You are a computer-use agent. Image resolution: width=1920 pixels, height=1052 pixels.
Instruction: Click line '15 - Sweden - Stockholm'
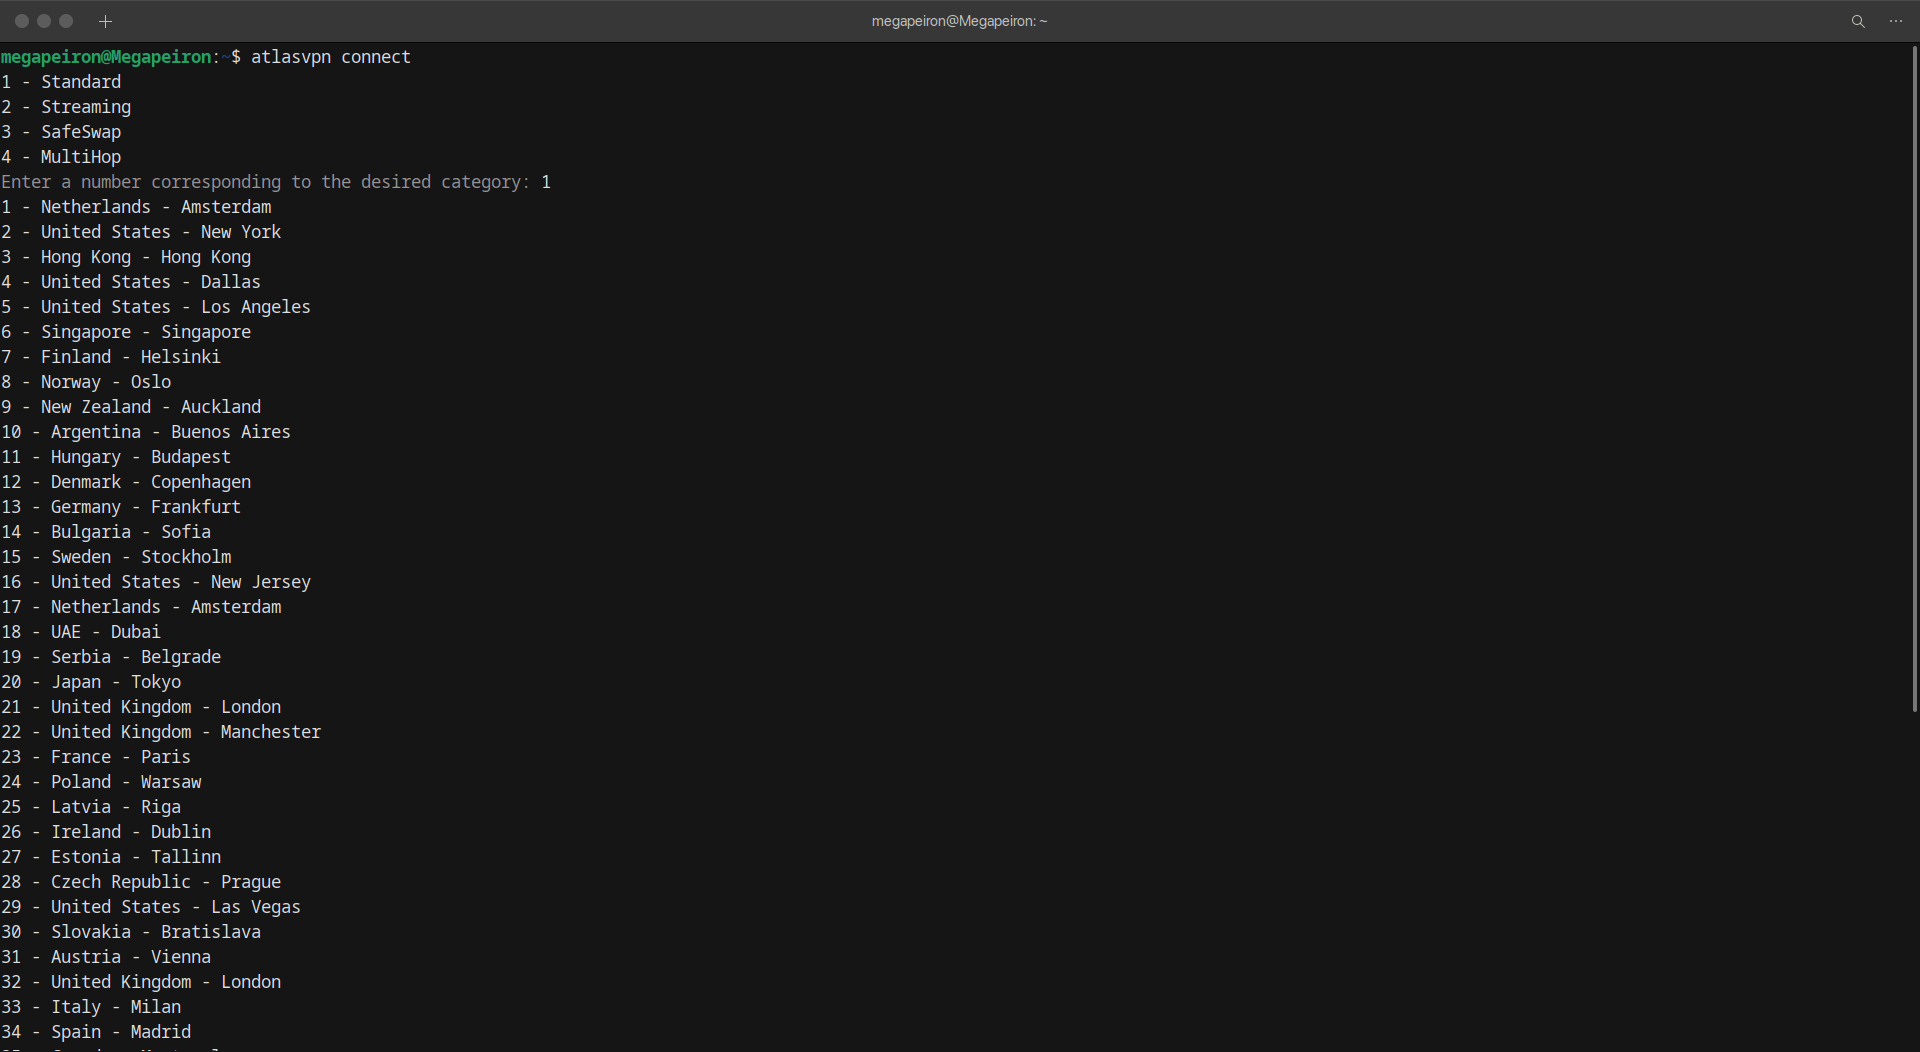pyautogui.click(x=116, y=557)
